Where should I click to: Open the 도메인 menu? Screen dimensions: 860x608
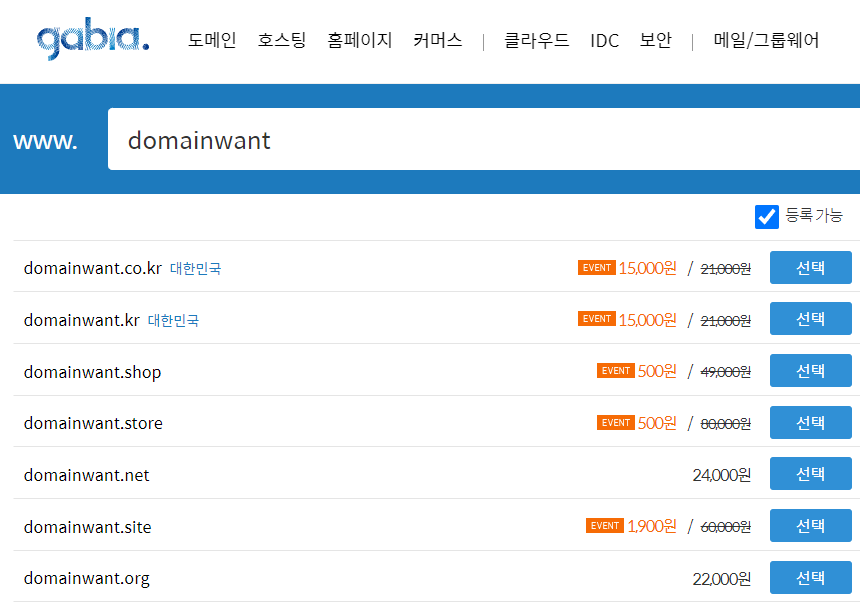tap(212, 40)
